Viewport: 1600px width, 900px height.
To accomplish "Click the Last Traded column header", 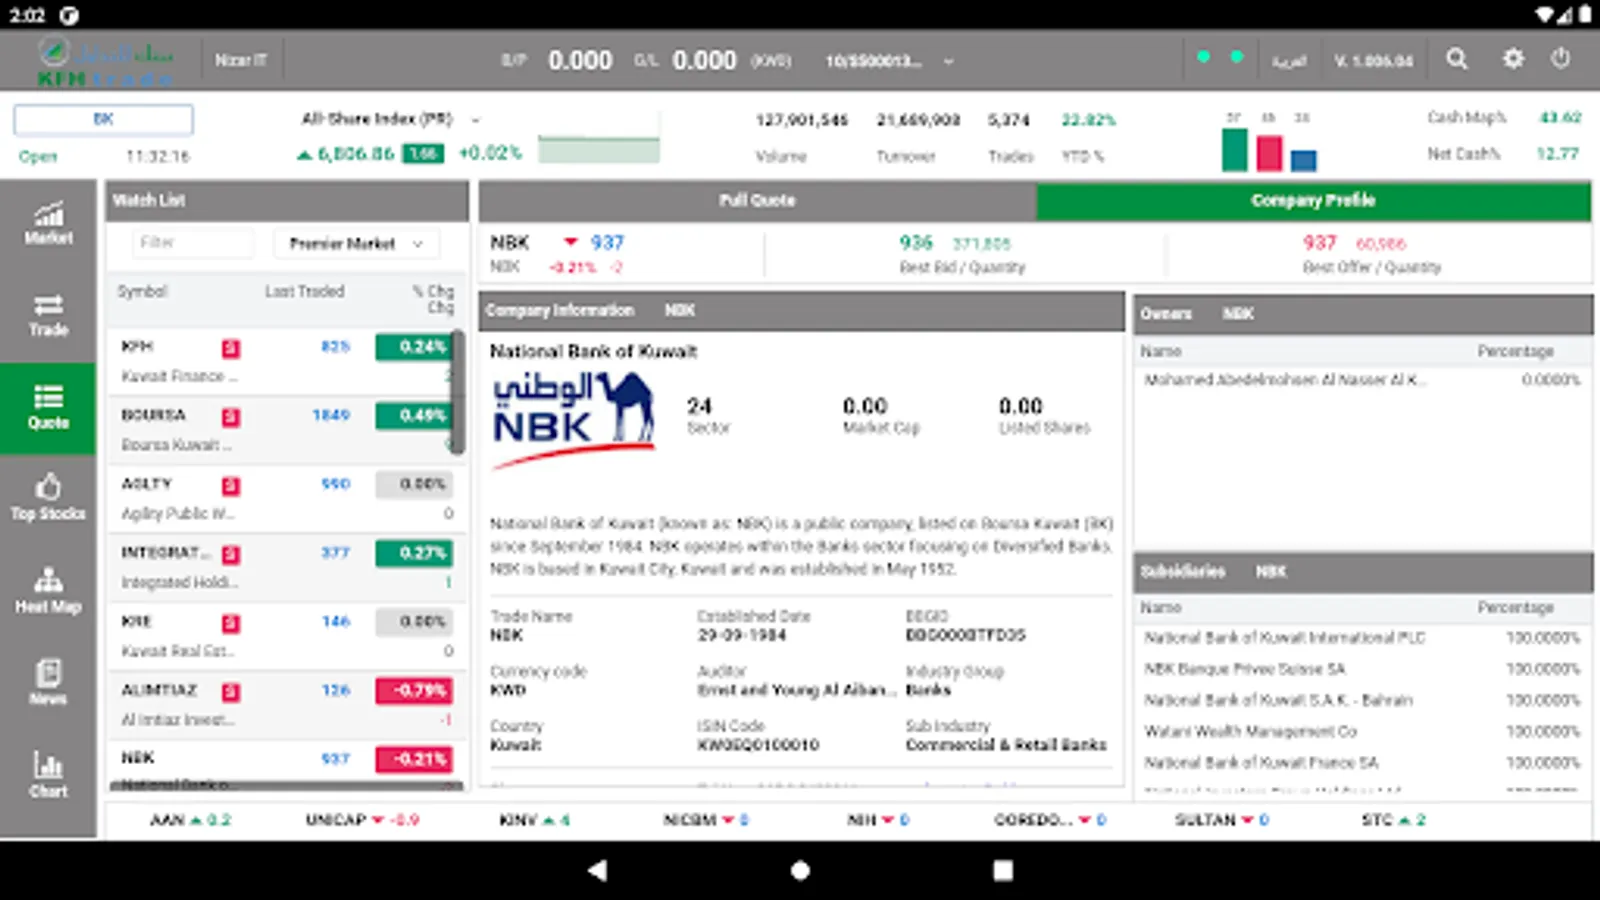I will click(305, 291).
